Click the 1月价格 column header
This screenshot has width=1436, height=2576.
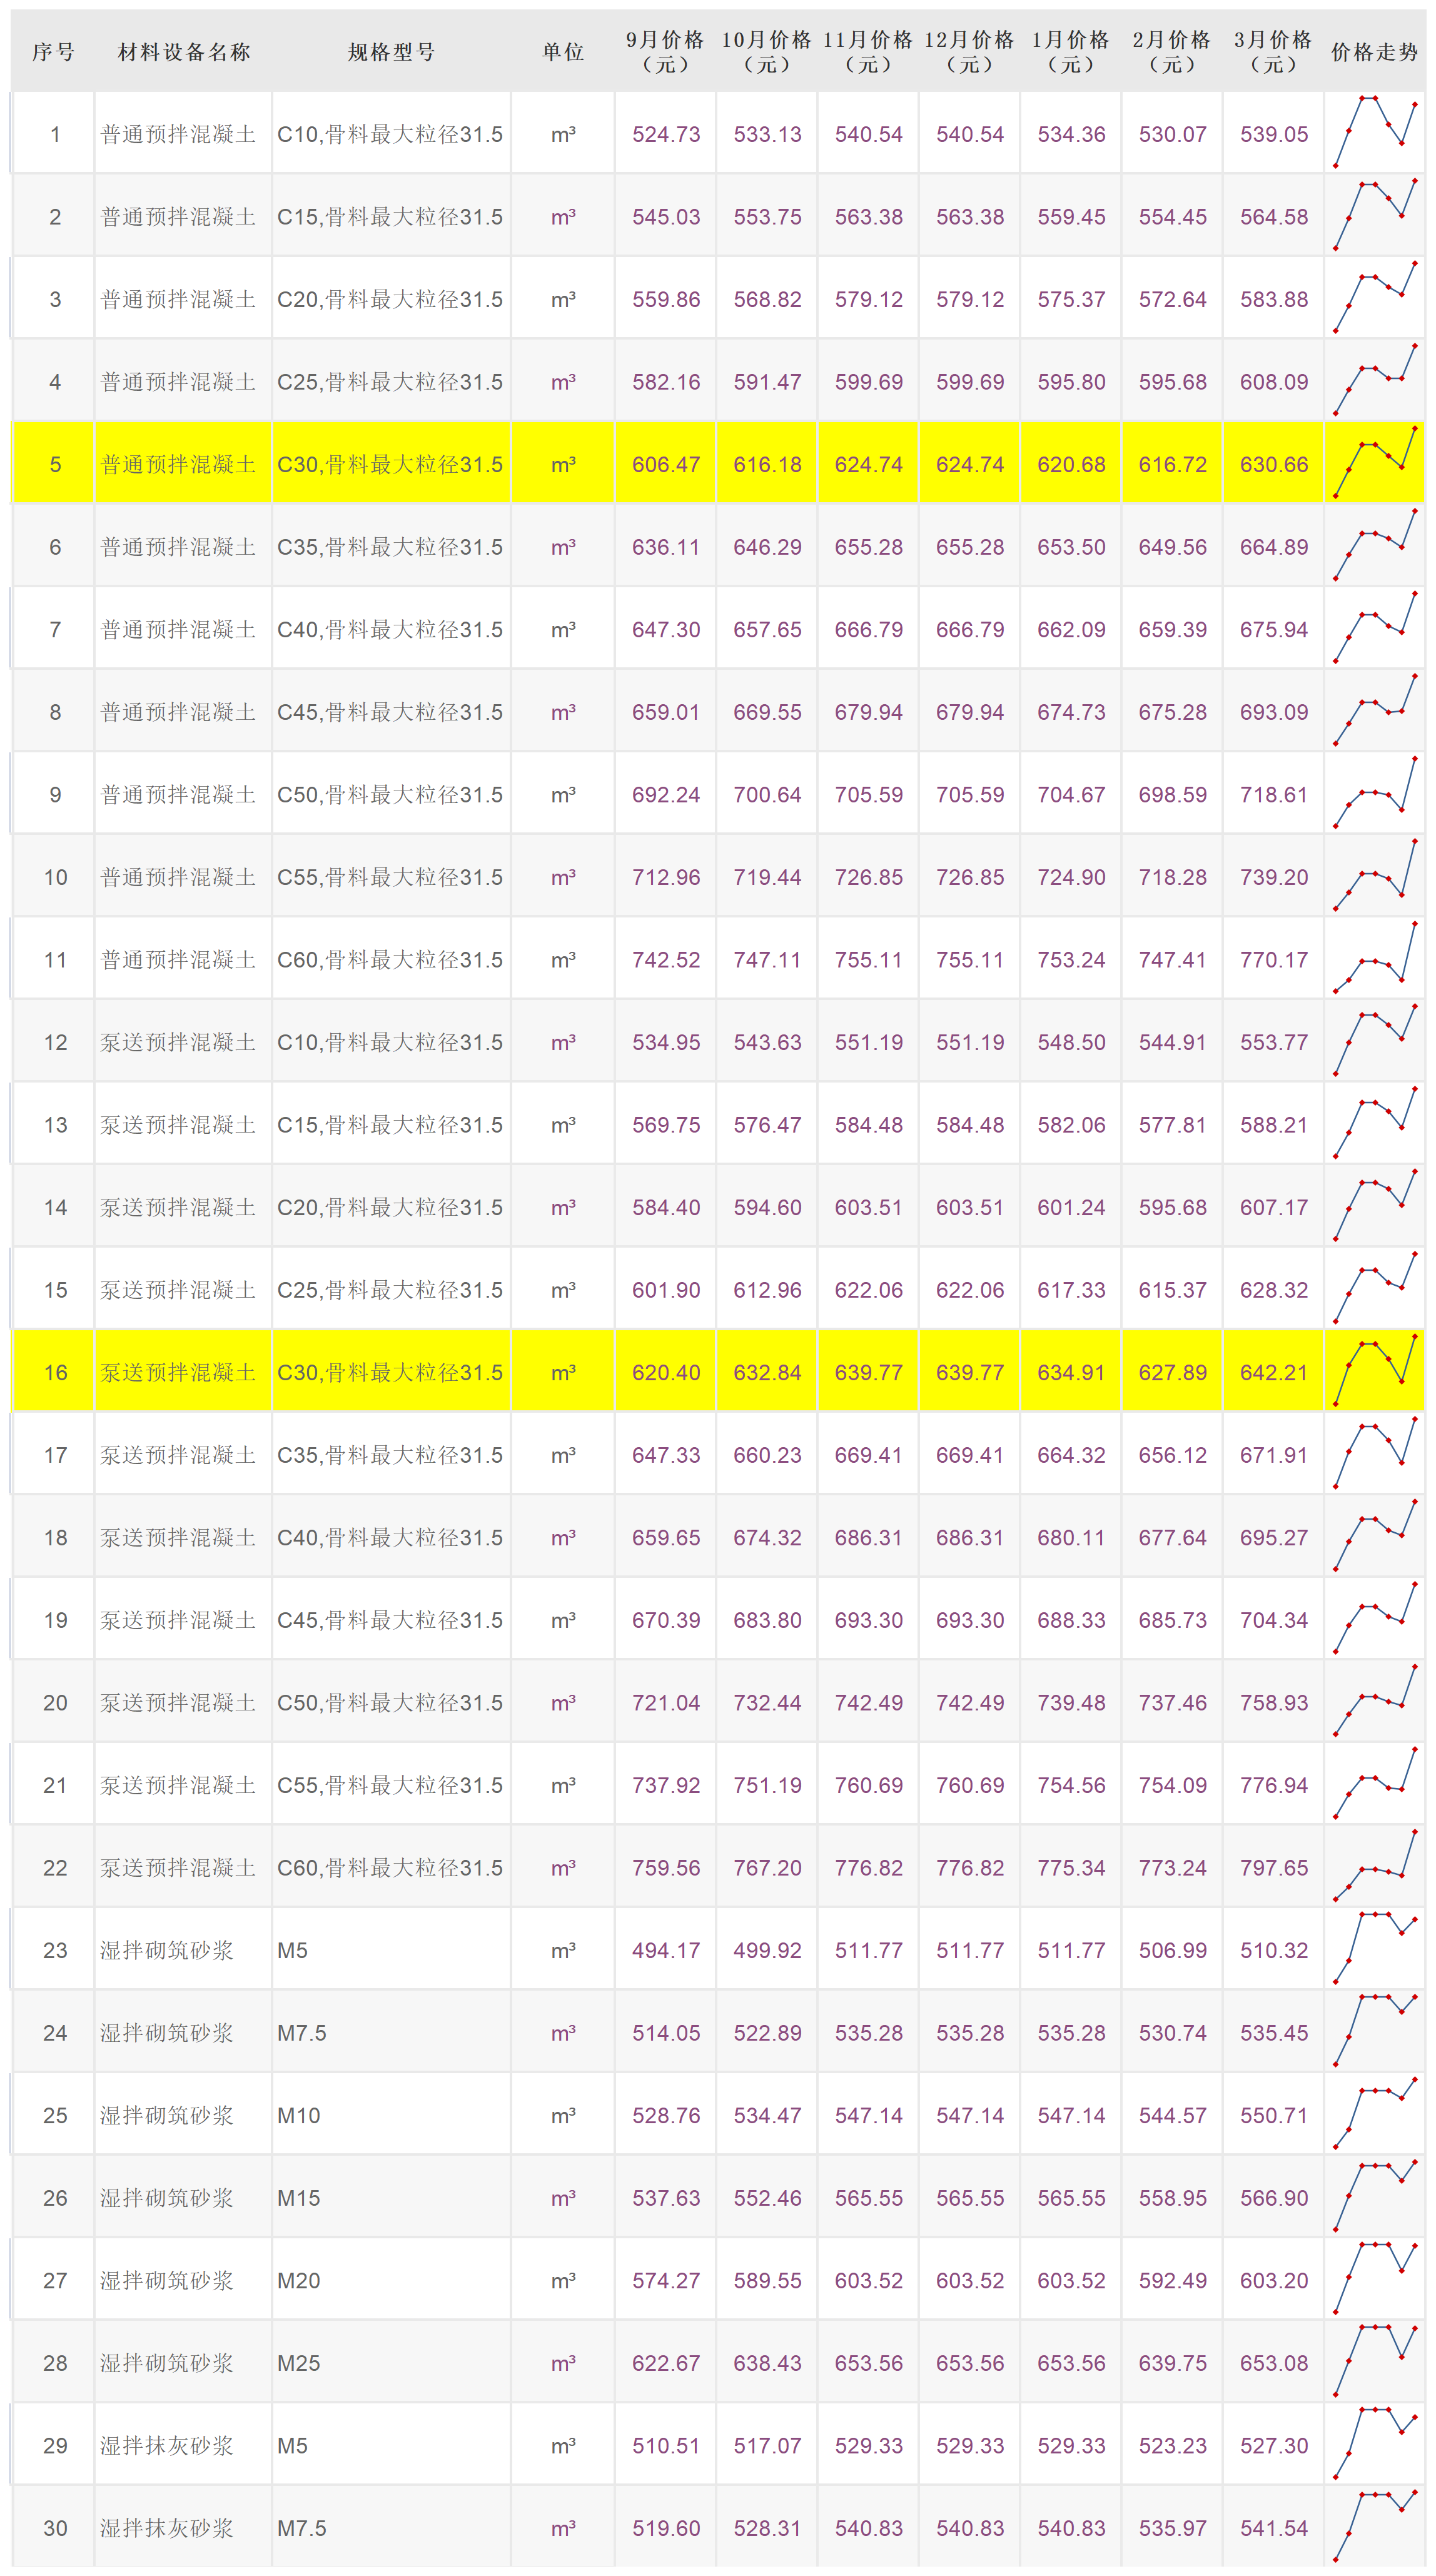pyautogui.click(x=1071, y=52)
